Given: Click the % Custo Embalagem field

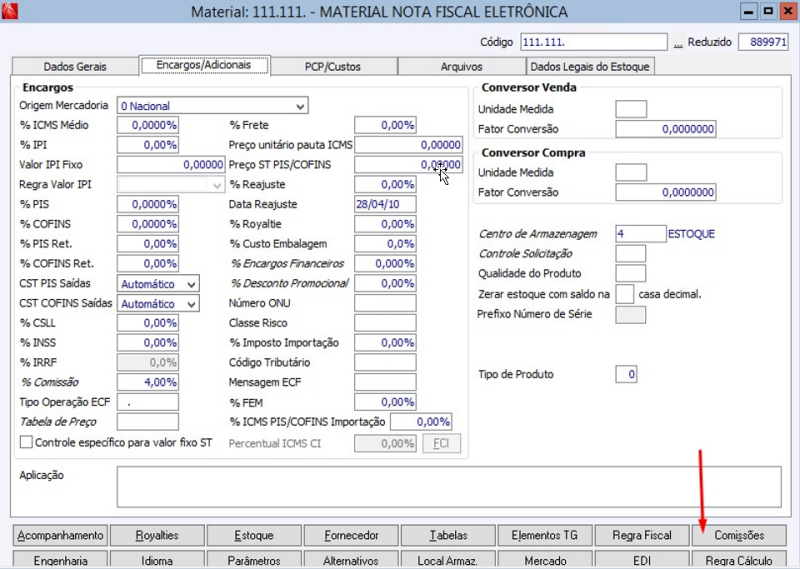Looking at the screenshot, I should point(385,244).
